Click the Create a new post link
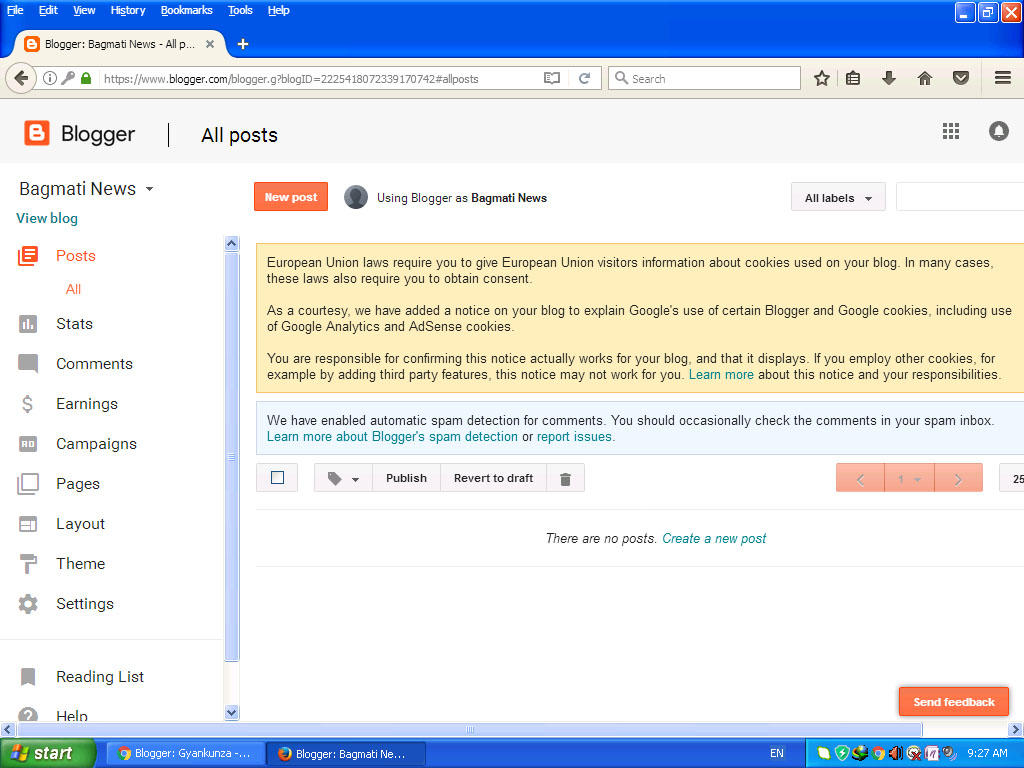Viewport: 1024px width, 768px height. pos(713,537)
